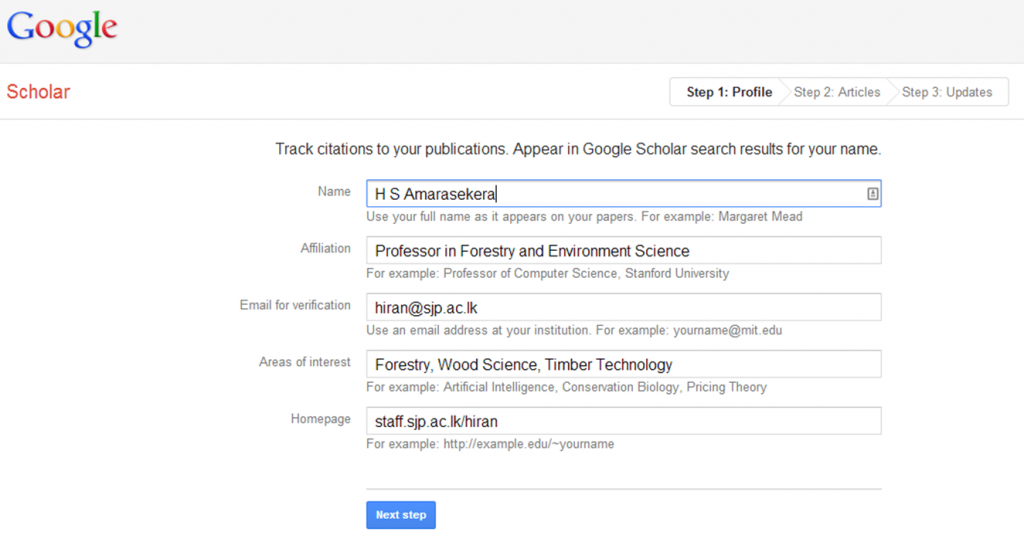Focus the Name field with H S Amarasekera
Screen dimensions: 1024x539
click(x=610, y=194)
